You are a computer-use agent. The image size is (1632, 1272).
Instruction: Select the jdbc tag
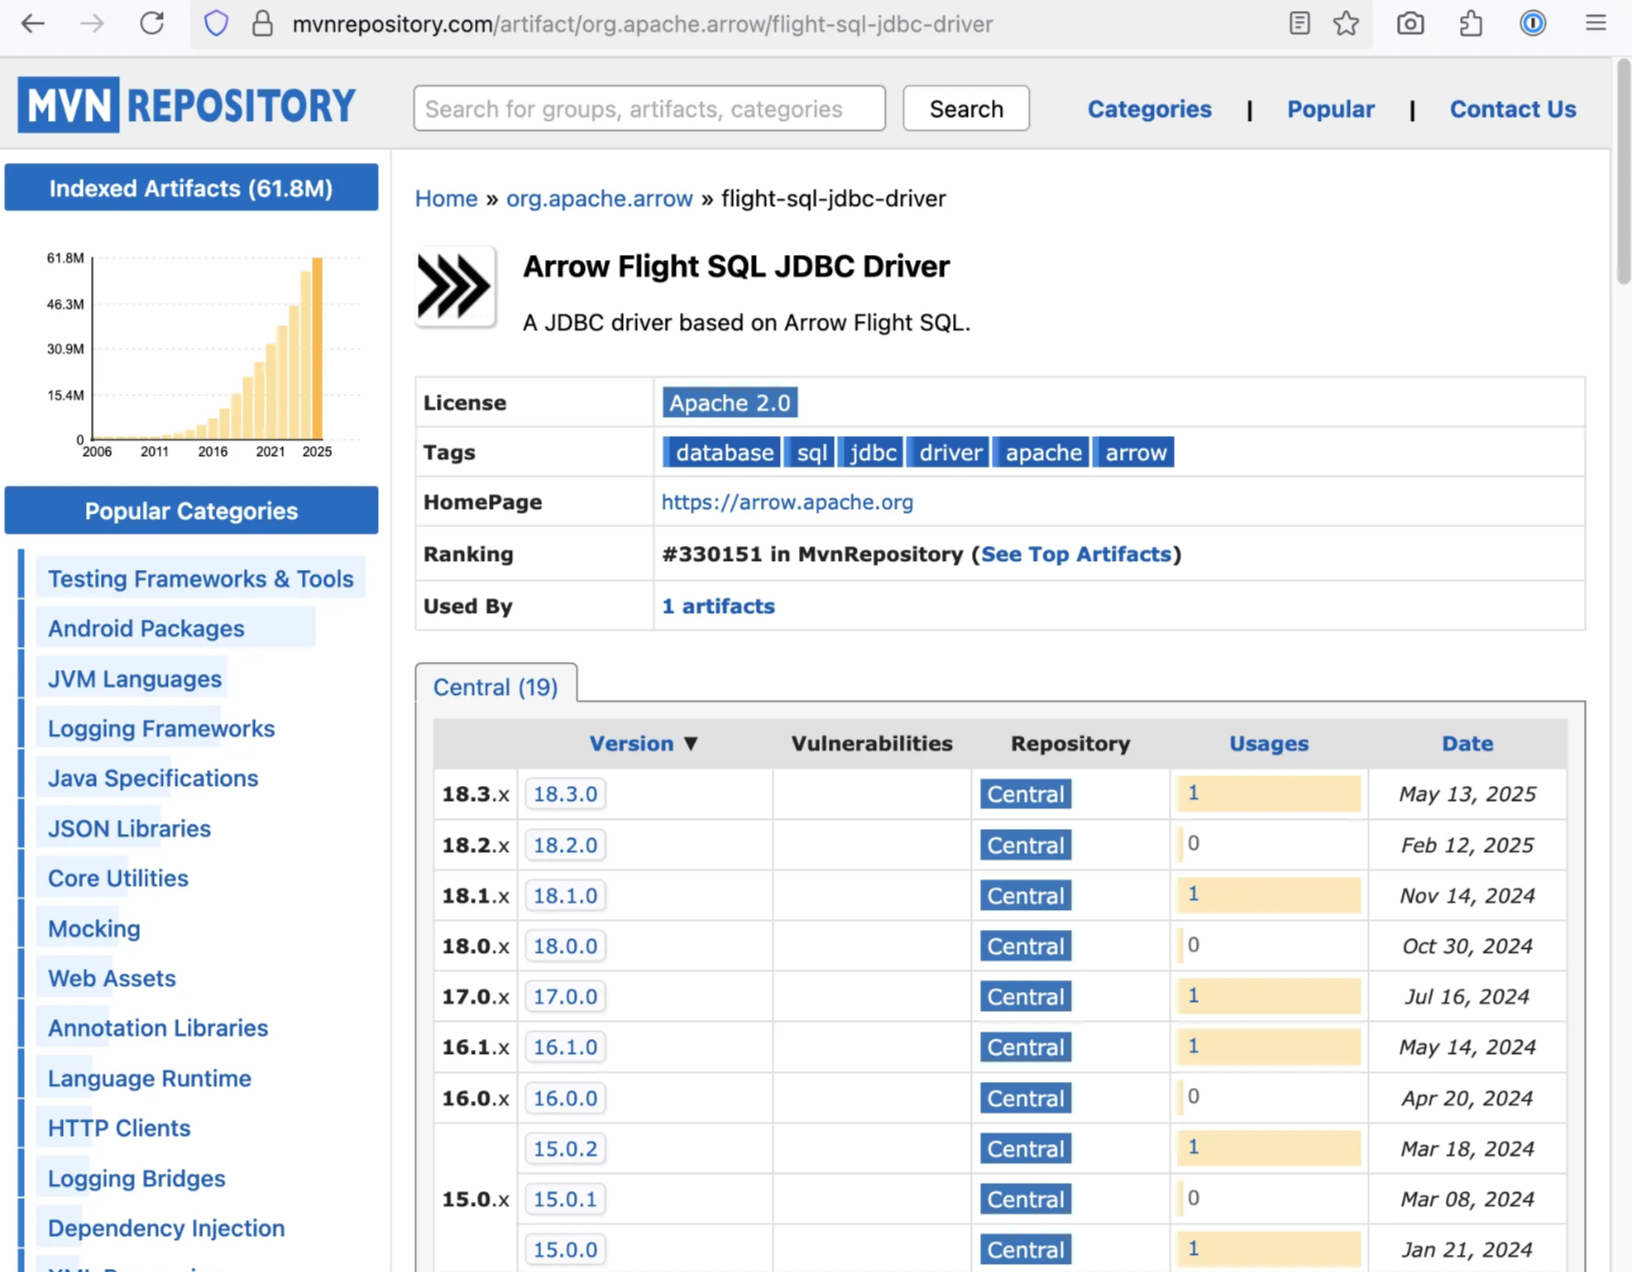(x=872, y=453)
